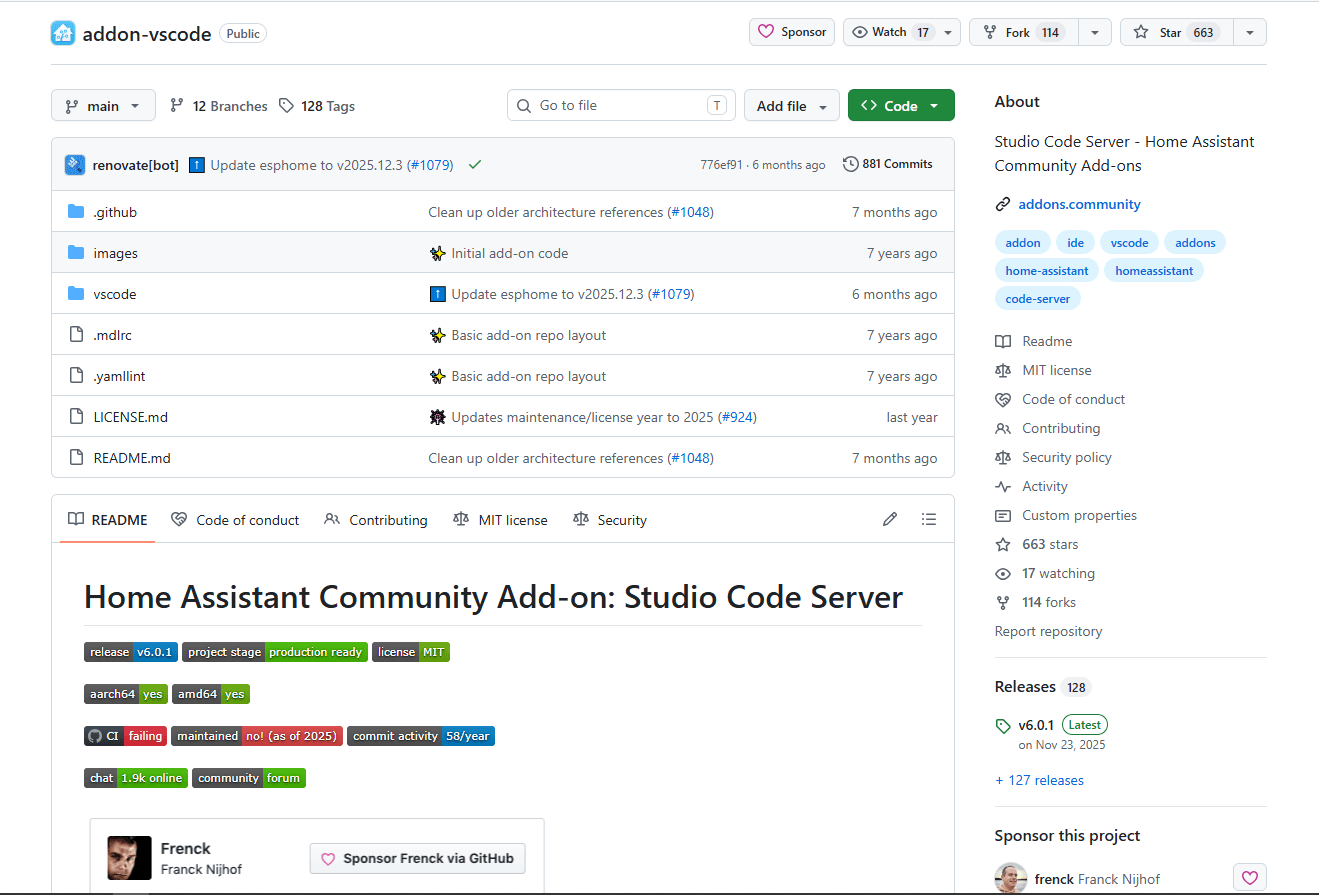Click the Report repository link
The width and height of the screenshot is (1319, 895).
click(x=1048, y=631)
